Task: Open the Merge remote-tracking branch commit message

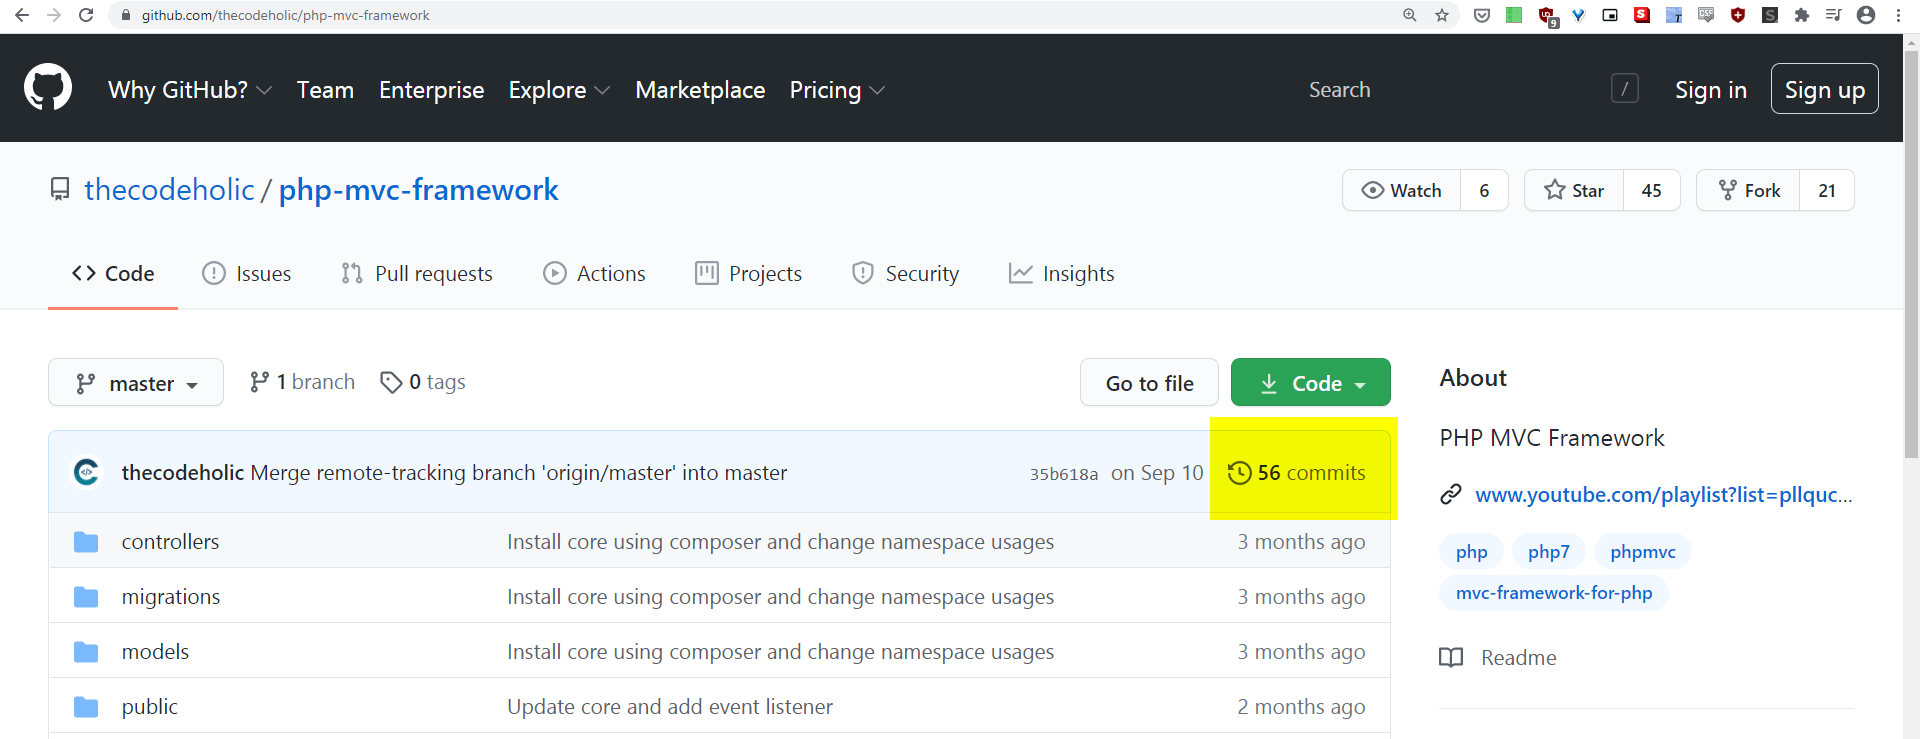Action: (x=519, y=473)
